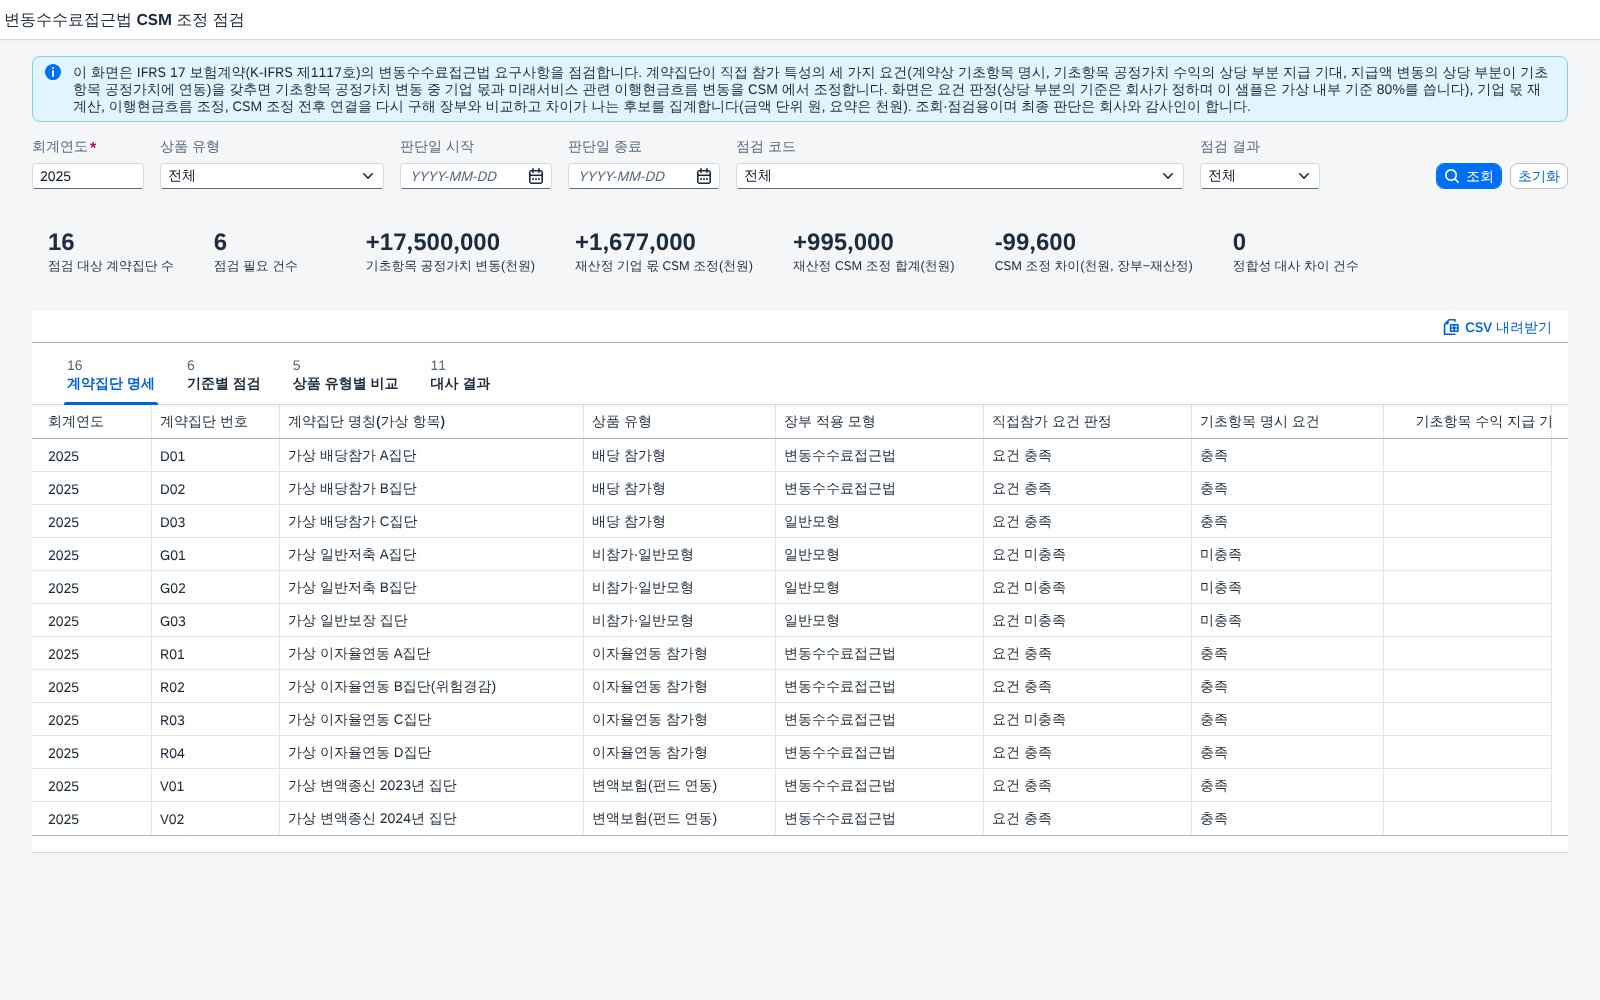Image resolution: width=1600 pixels, height=1000 pixels.
Task: Click 일반모형 in the D03 row
Action: pos(811,522)
